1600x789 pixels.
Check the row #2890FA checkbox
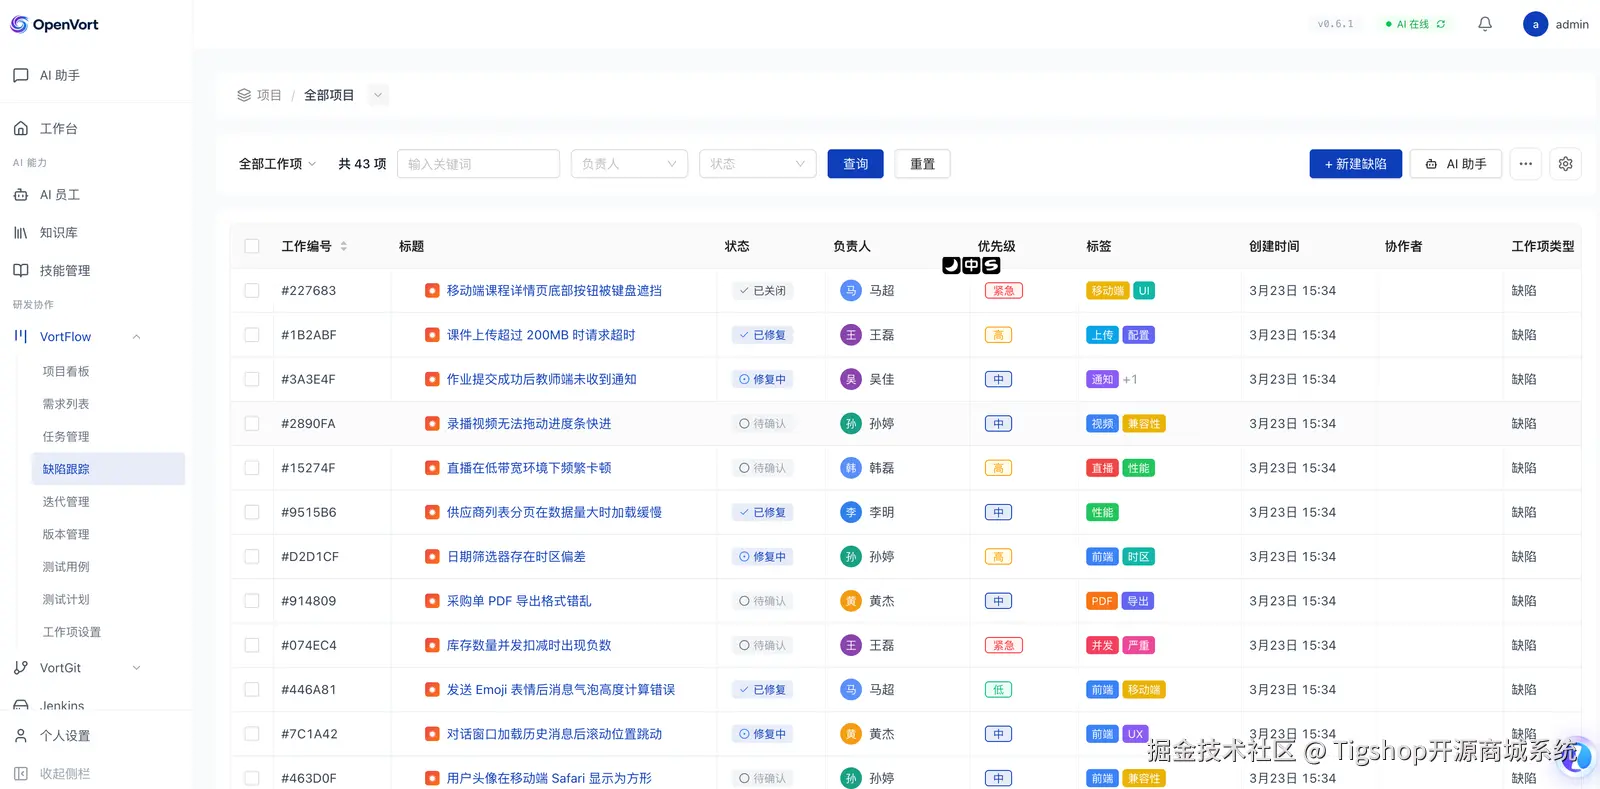click(x=252, y=424)
